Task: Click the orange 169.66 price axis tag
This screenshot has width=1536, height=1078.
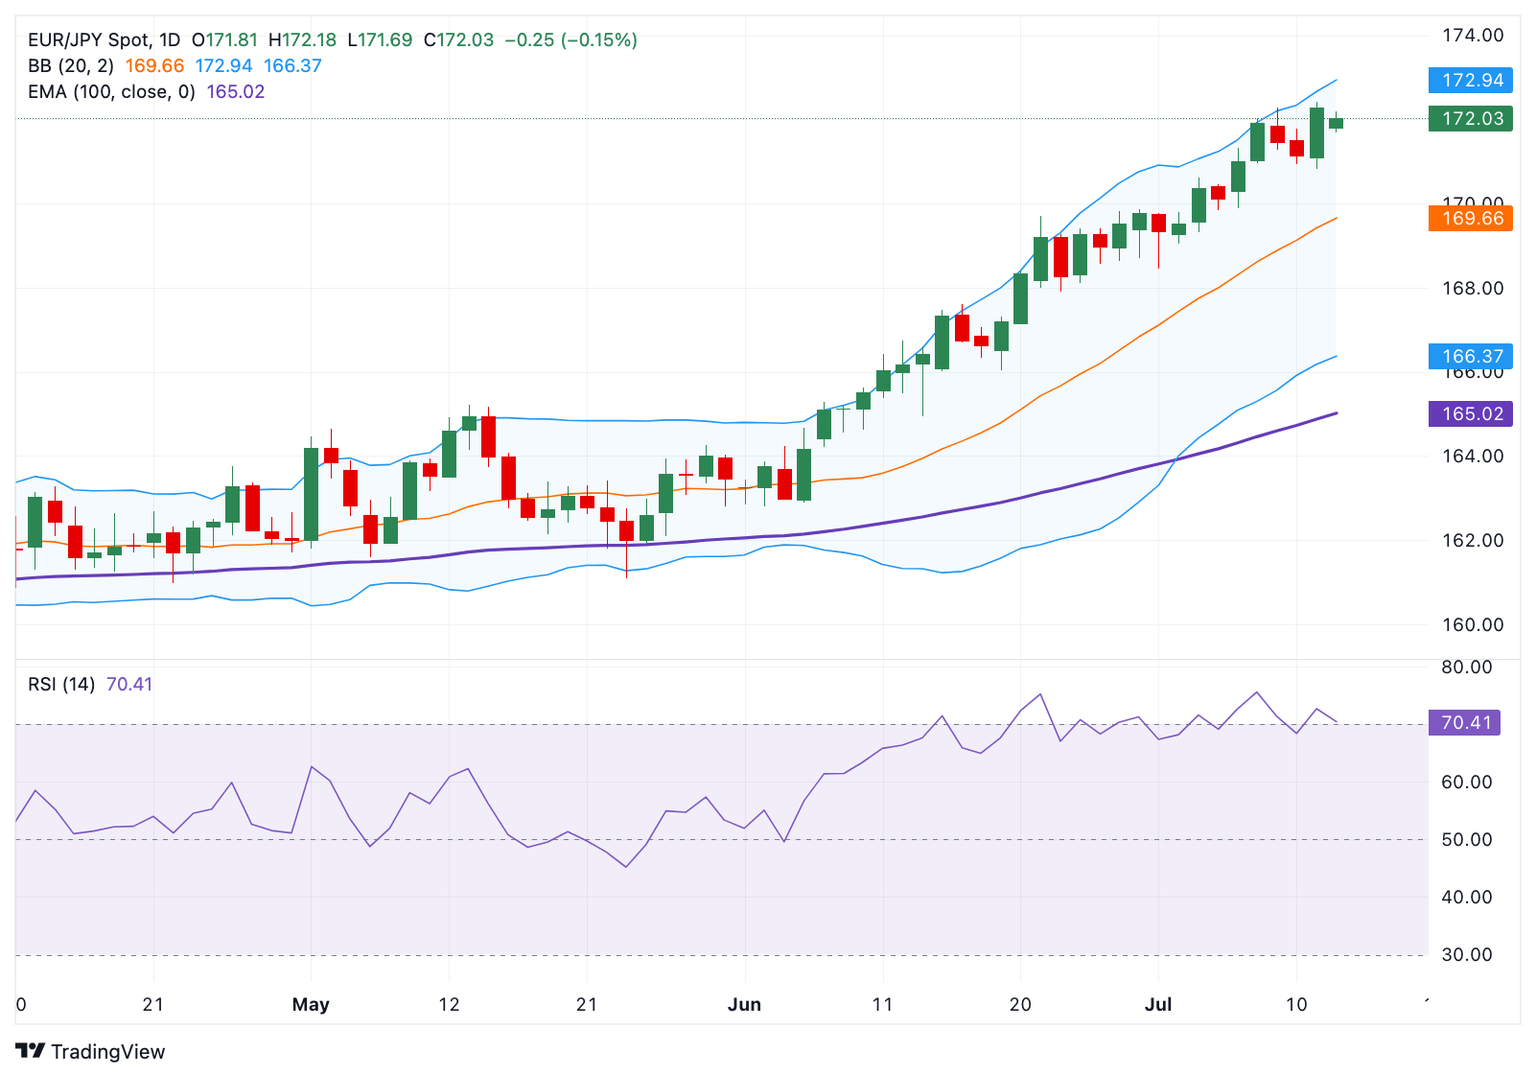Action: coord(1470,218)
